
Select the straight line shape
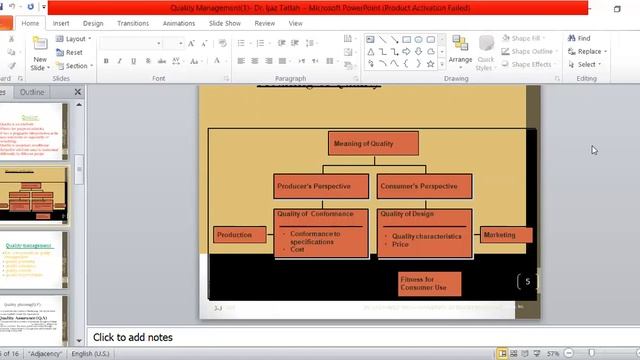tap(382, 40)
